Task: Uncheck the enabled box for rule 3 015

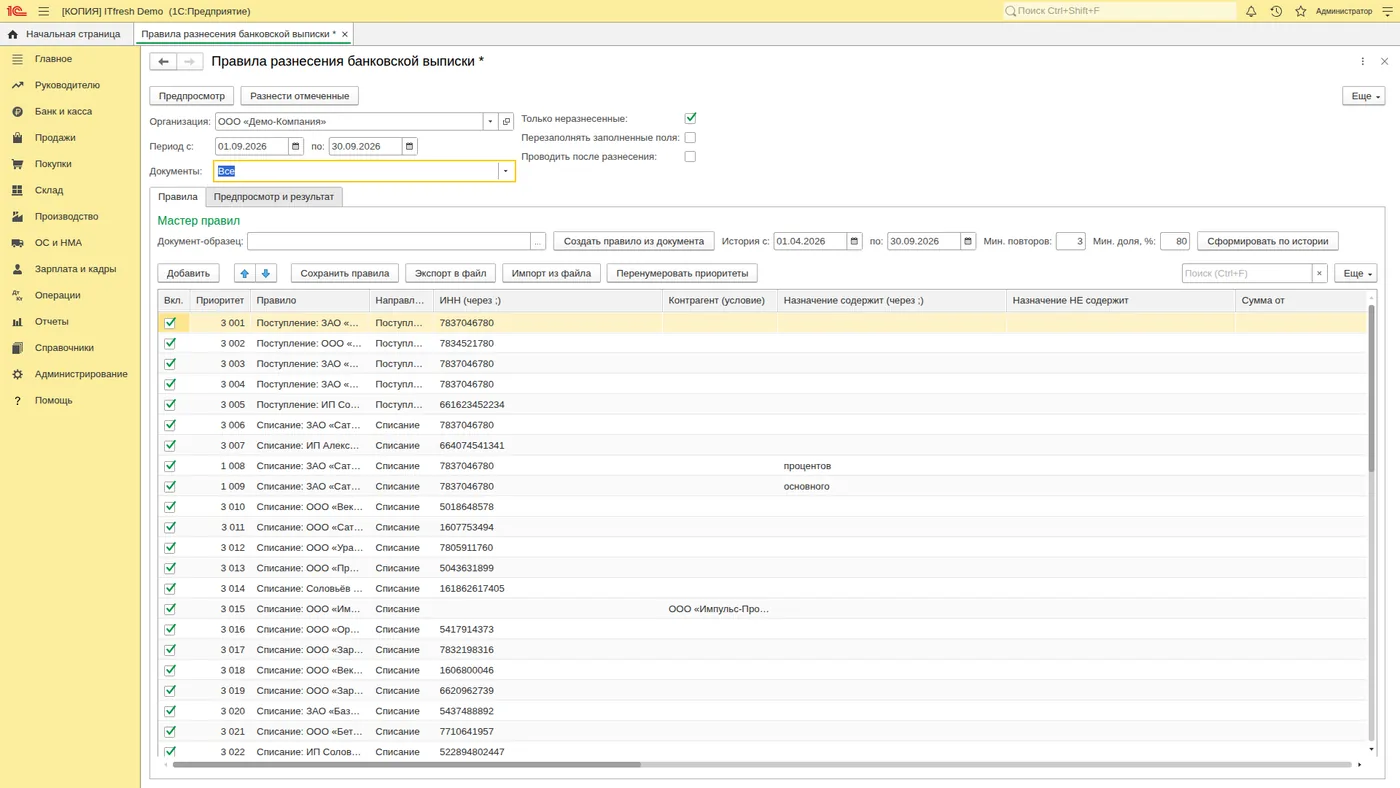Action: pos(170,609)
